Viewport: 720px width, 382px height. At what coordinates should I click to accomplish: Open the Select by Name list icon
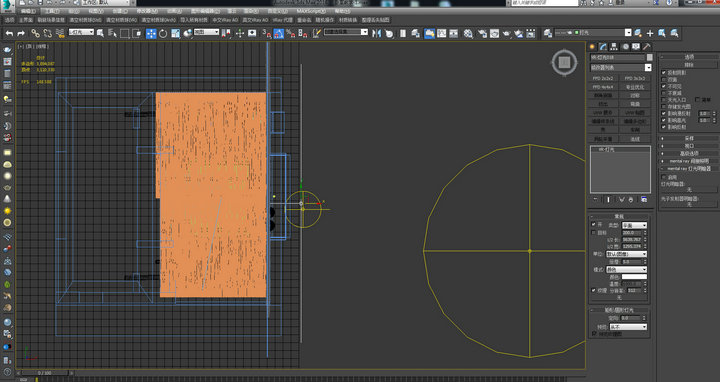pos(112,33)
